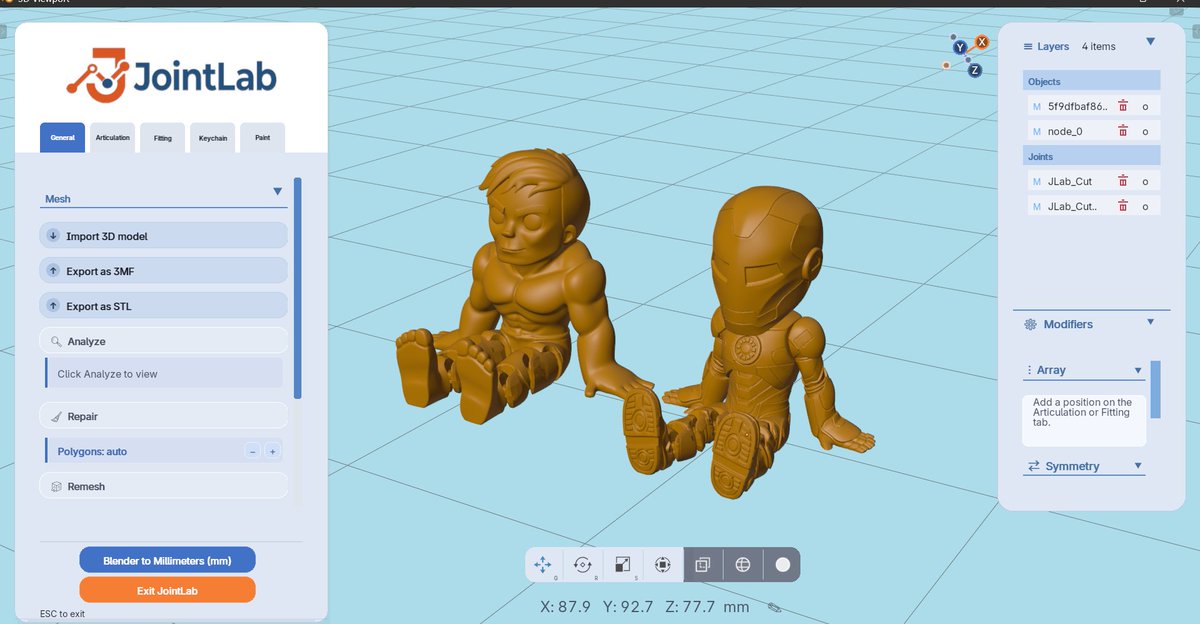The width and height of the screenshot is (1200, 624).
Task: Toggle the overlapping squares view icon
Action: (703, 565)
